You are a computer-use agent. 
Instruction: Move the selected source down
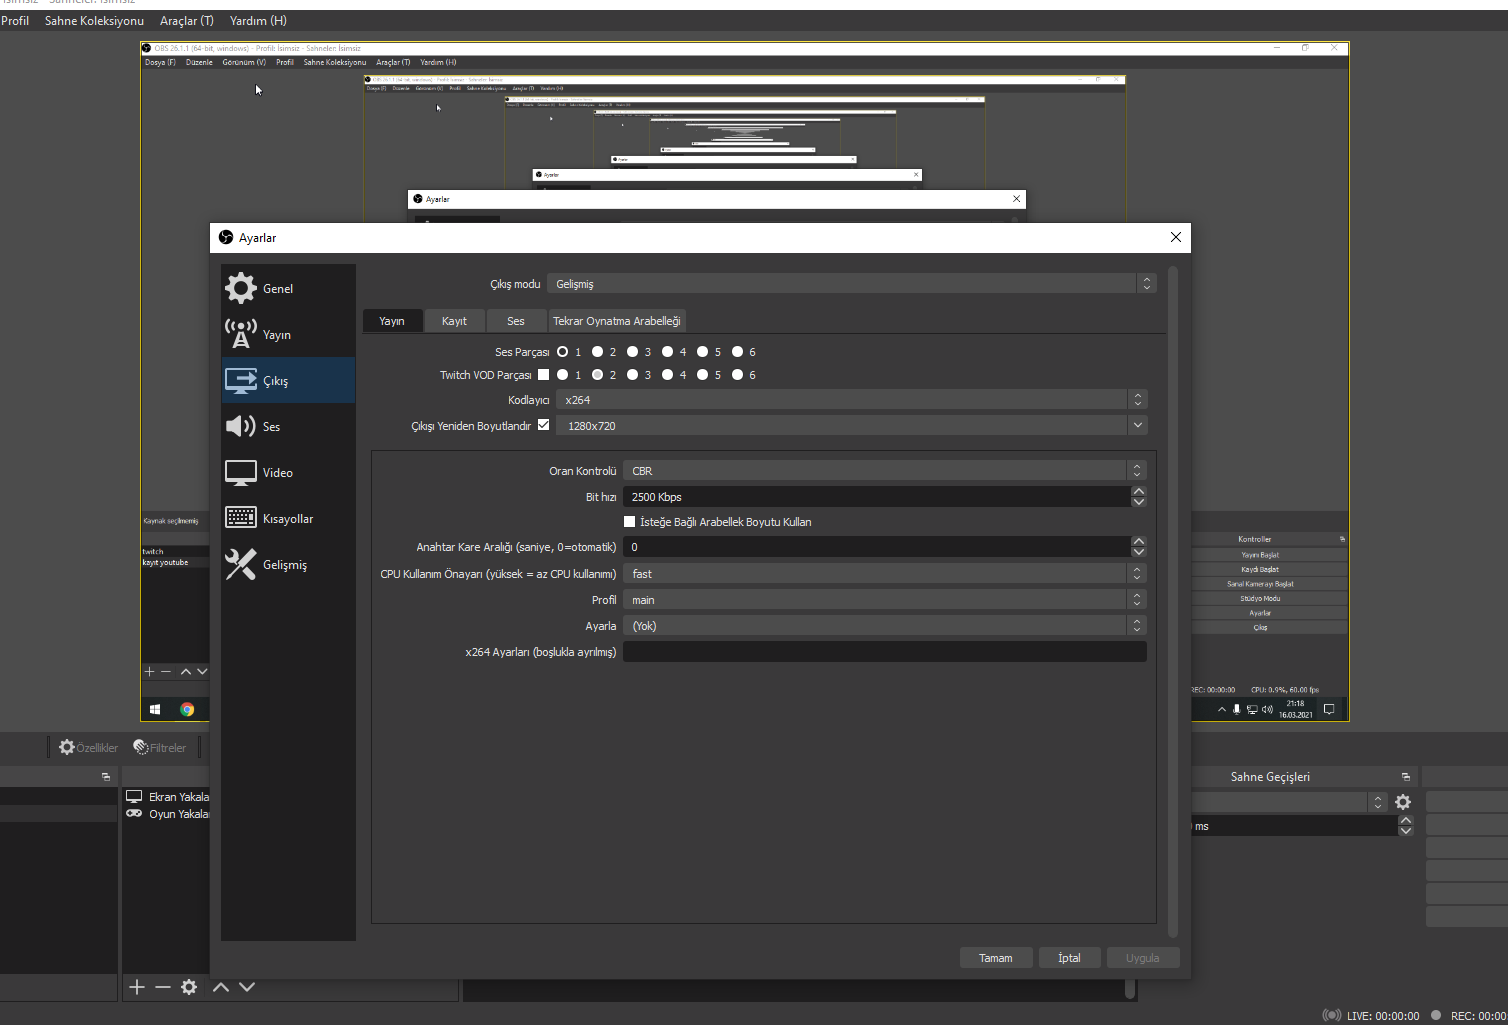click(x=247, y=987)
